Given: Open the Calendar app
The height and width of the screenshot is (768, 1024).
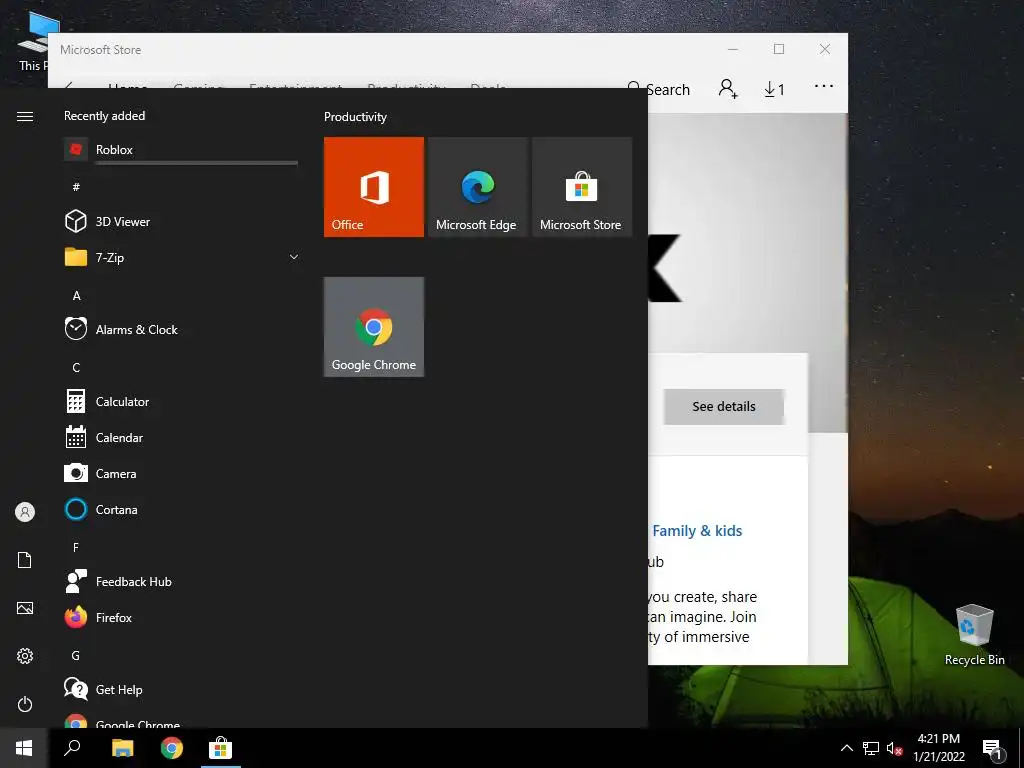Looking at the screenshot, I should [x=181, y=438].
